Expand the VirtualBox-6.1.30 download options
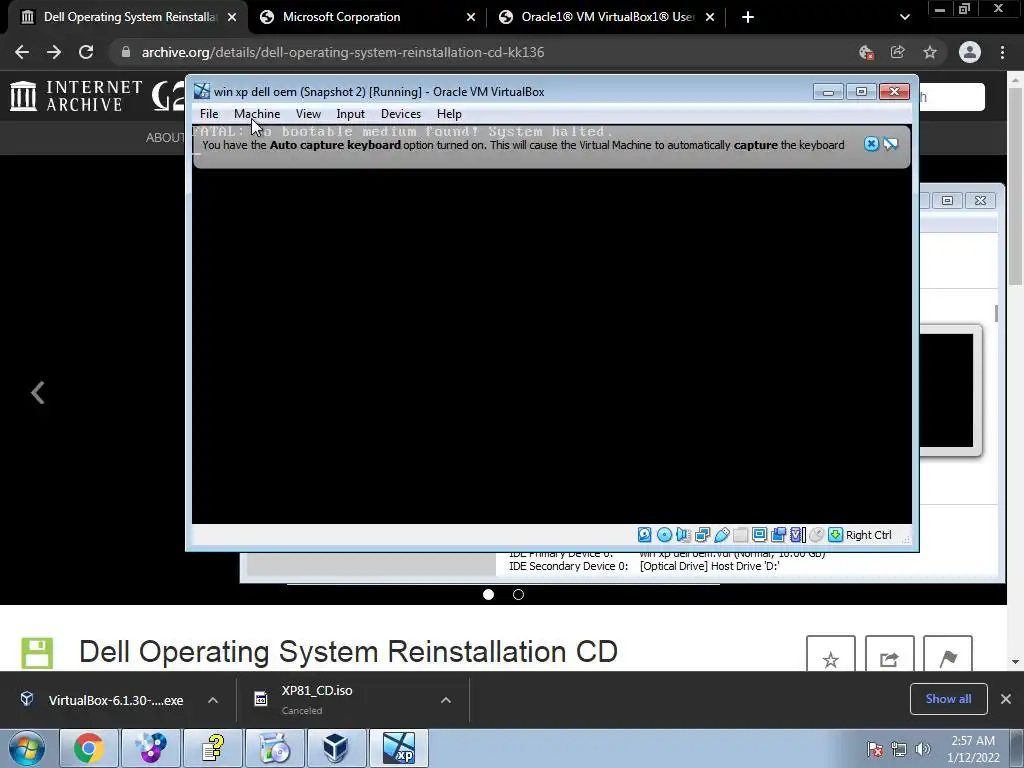 click(x=213, y=700)
